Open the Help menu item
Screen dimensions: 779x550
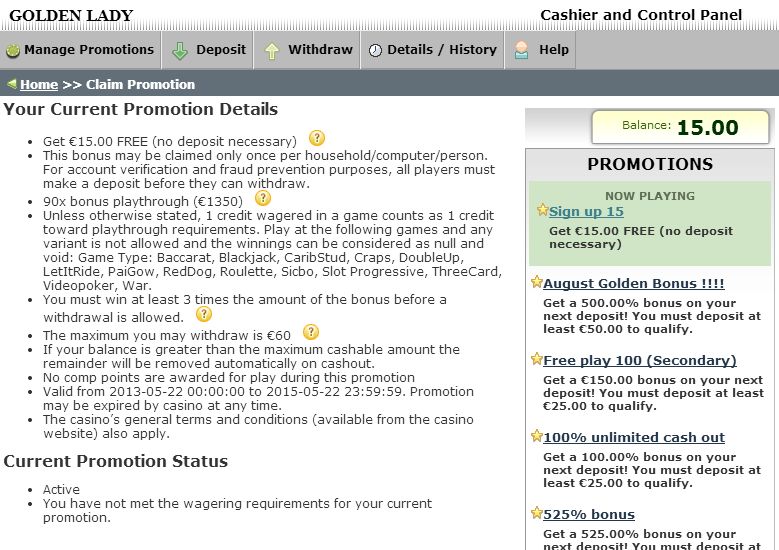pos(541,50)
